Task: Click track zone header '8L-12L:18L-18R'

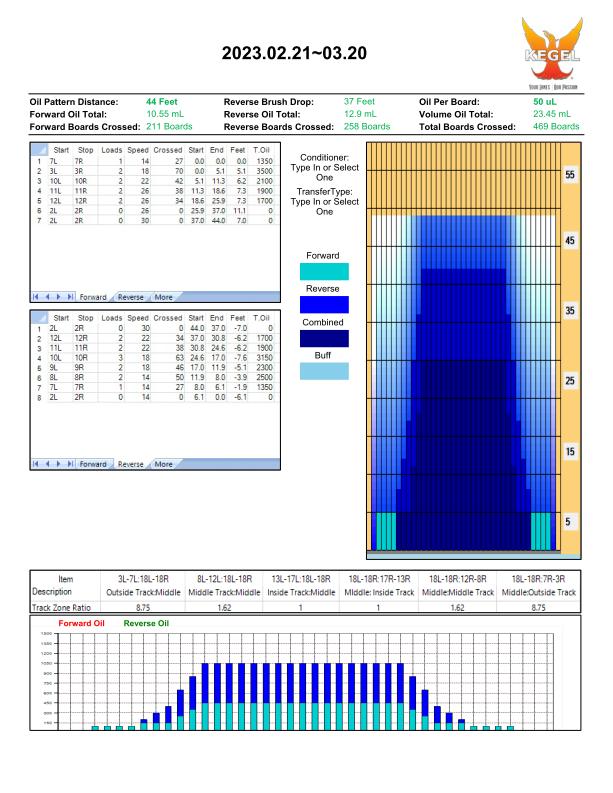Action: (224, 579)
